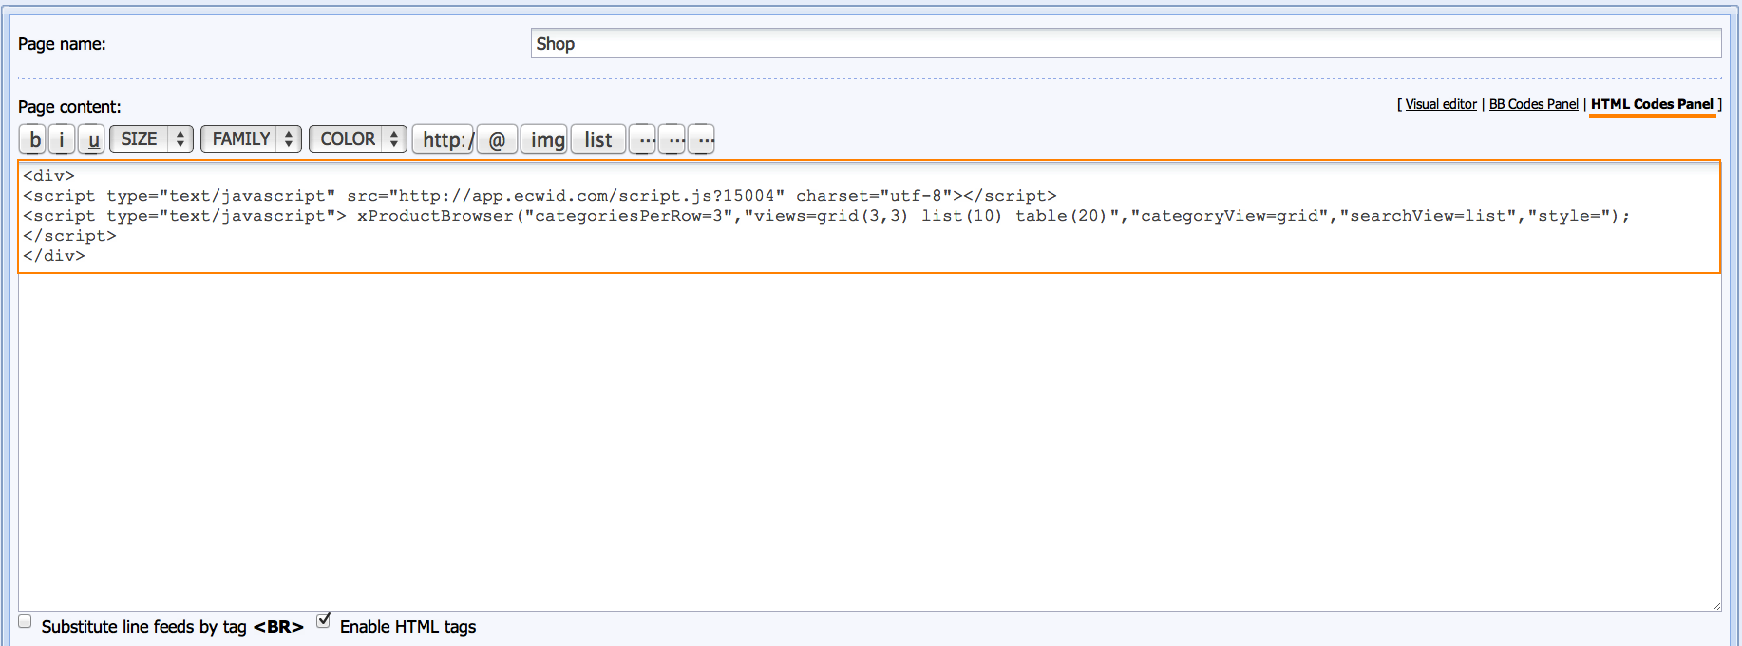The height and width of the screenshot is (646, 1742).
Task: Apply underline with the u button
Action: [x=92, y=139]
